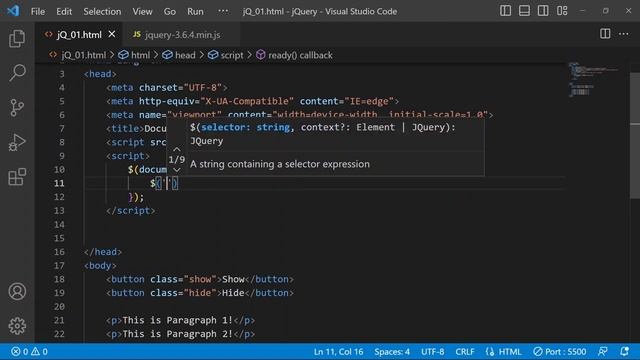Open errors and warnings status item
This screenshot has width=640, height=360.
coord(29,351)
